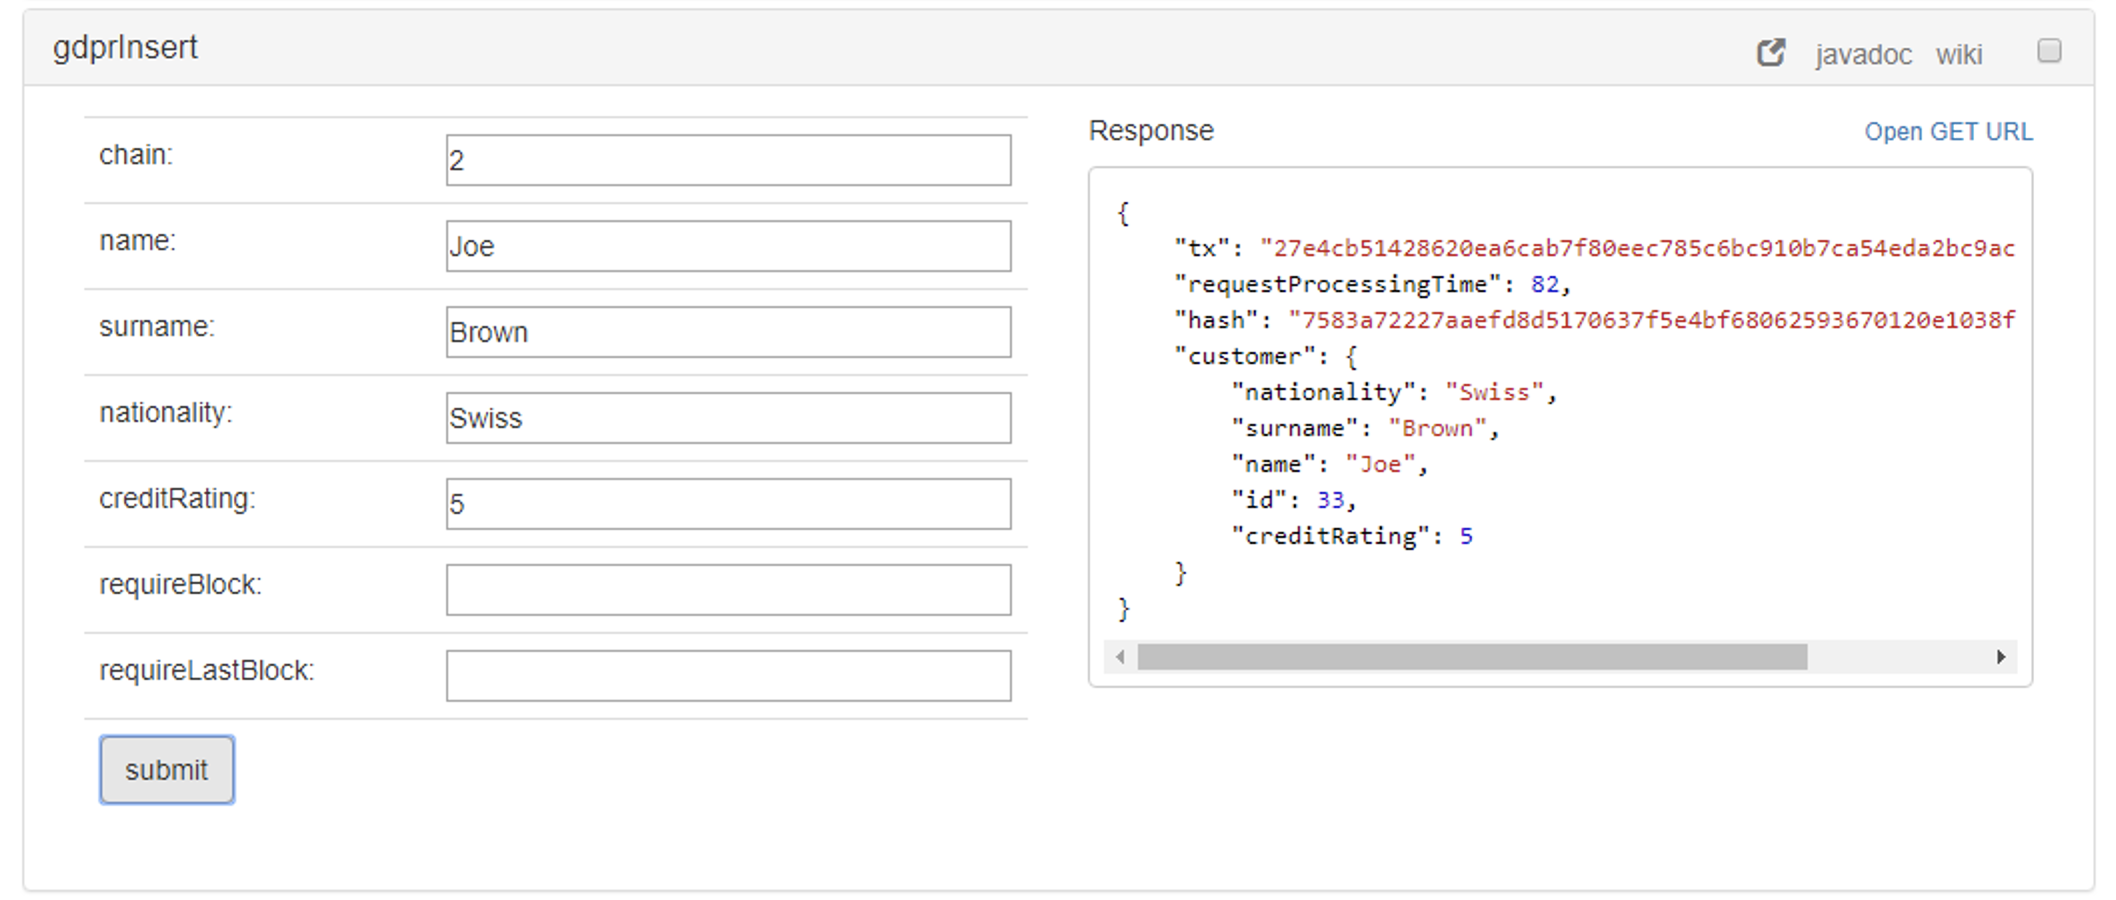The height and width of the screenshot is (900, 2116).
Task: Click the response scrollbar's left arrow
Action: [1120, 657]
